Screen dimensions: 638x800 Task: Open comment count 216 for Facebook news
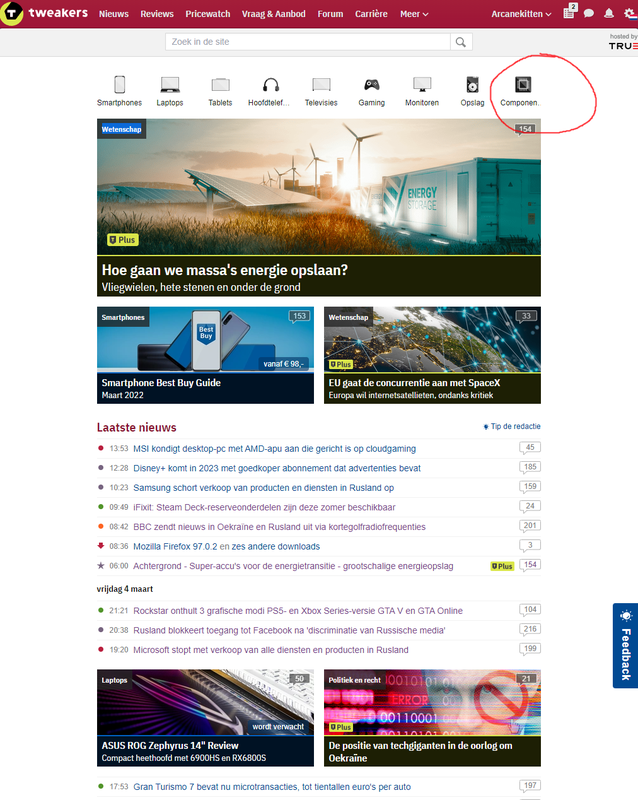[x=530, y=629]
